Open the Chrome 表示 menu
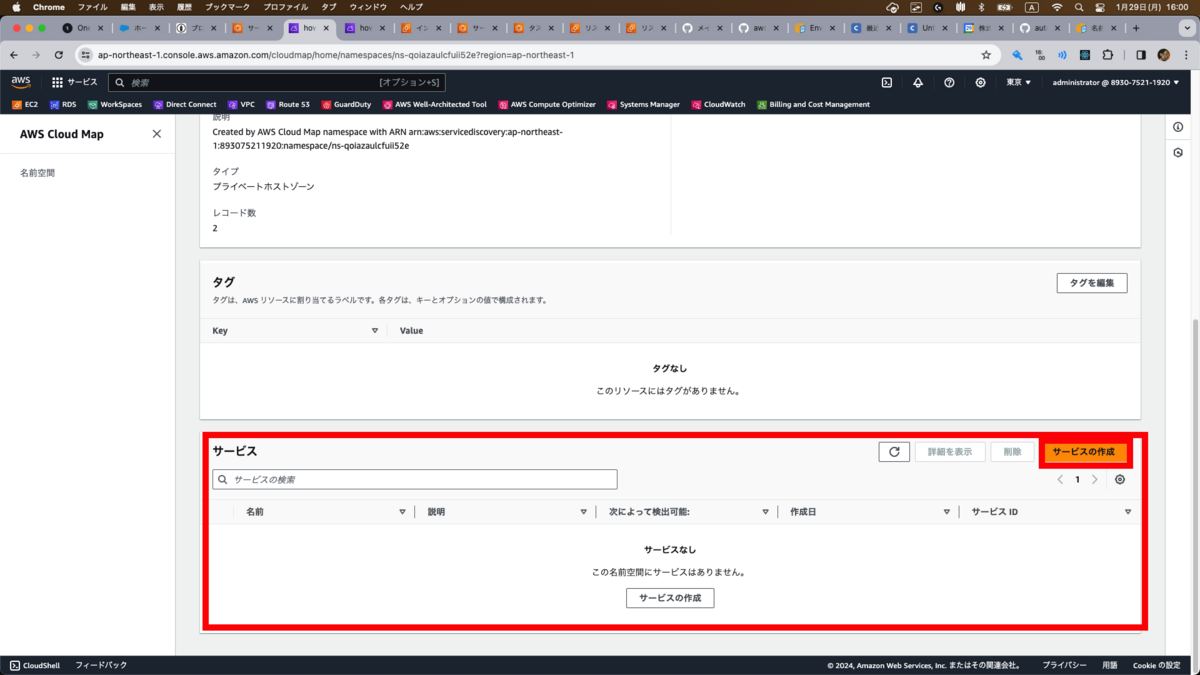This screenshot has height=675, width=1200. tap(156, 7)
